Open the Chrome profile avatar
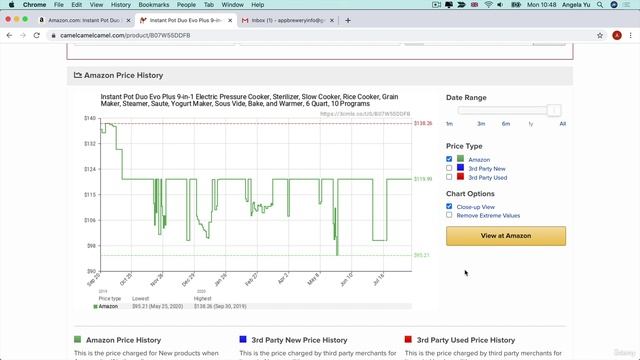Image resolution: width=640 pixels, height=360 pixels. [617, 36]
